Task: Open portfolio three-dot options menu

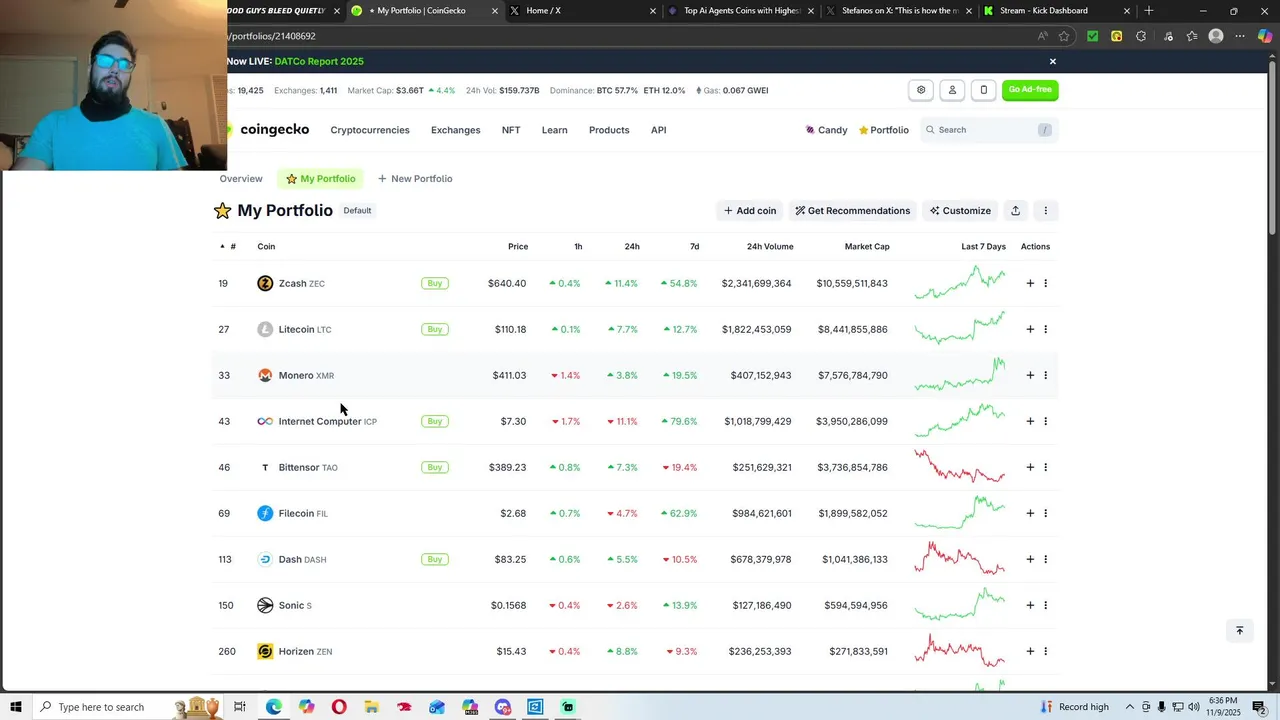Action: click(1045, 210)
